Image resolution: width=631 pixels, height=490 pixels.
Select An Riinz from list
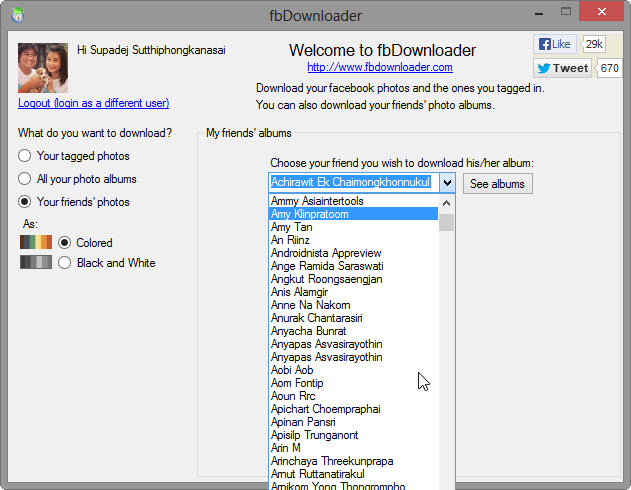pyautogui.click(x=353, y=240)
